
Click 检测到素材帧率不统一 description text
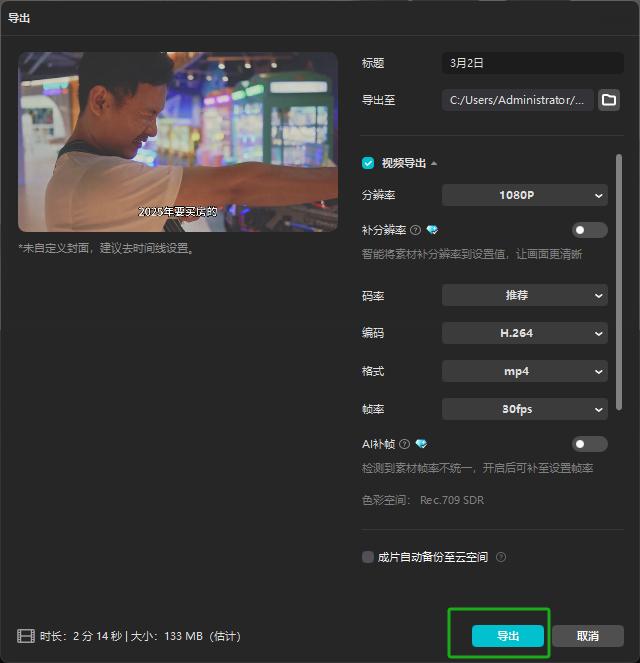coord(478,468)
